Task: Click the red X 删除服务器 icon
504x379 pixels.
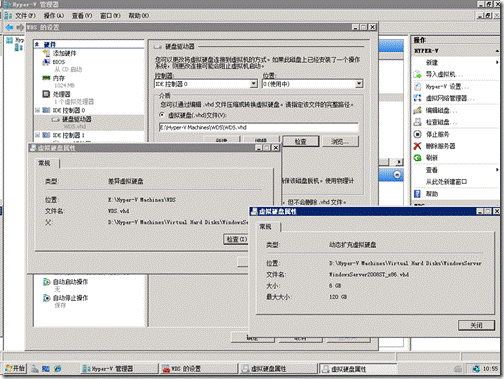Action: click(x=417, y=146)
